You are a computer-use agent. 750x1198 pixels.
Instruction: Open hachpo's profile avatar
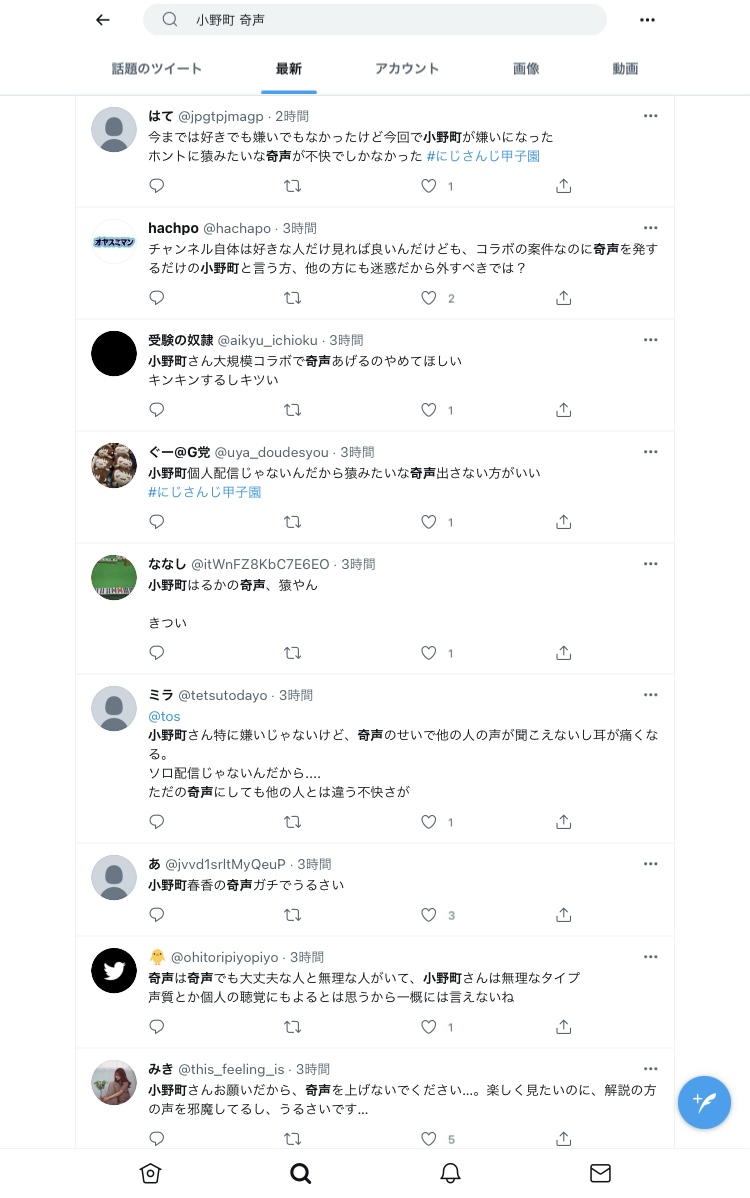[114, 241]
